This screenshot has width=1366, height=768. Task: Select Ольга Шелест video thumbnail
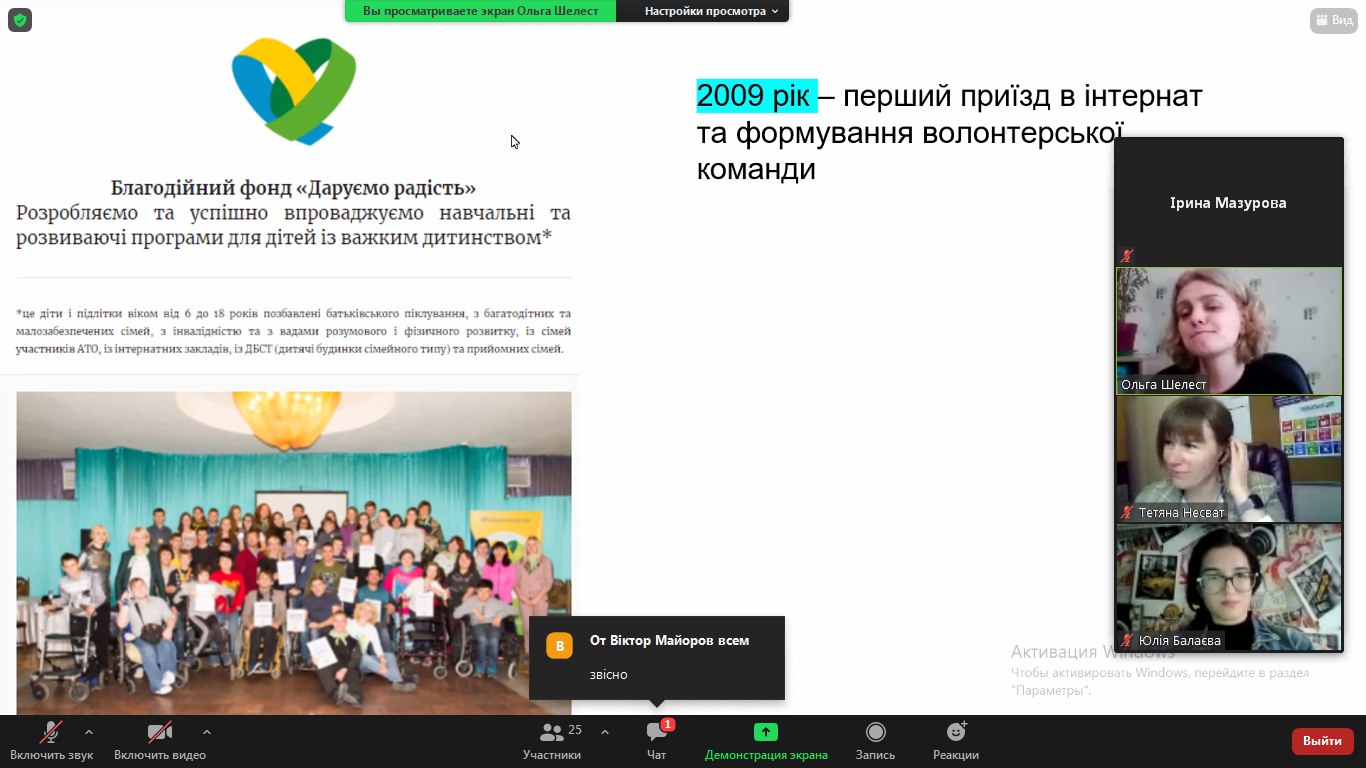tap(1229, 330)
